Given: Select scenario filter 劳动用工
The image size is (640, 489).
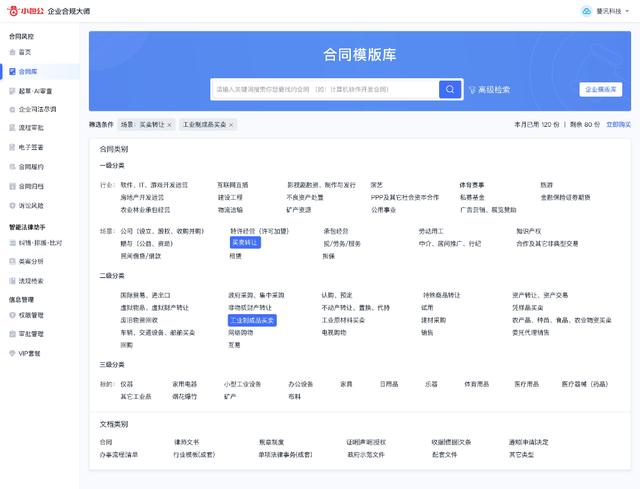Looking at the screenshot, I should pyautogui.click(x=431, y=231).
